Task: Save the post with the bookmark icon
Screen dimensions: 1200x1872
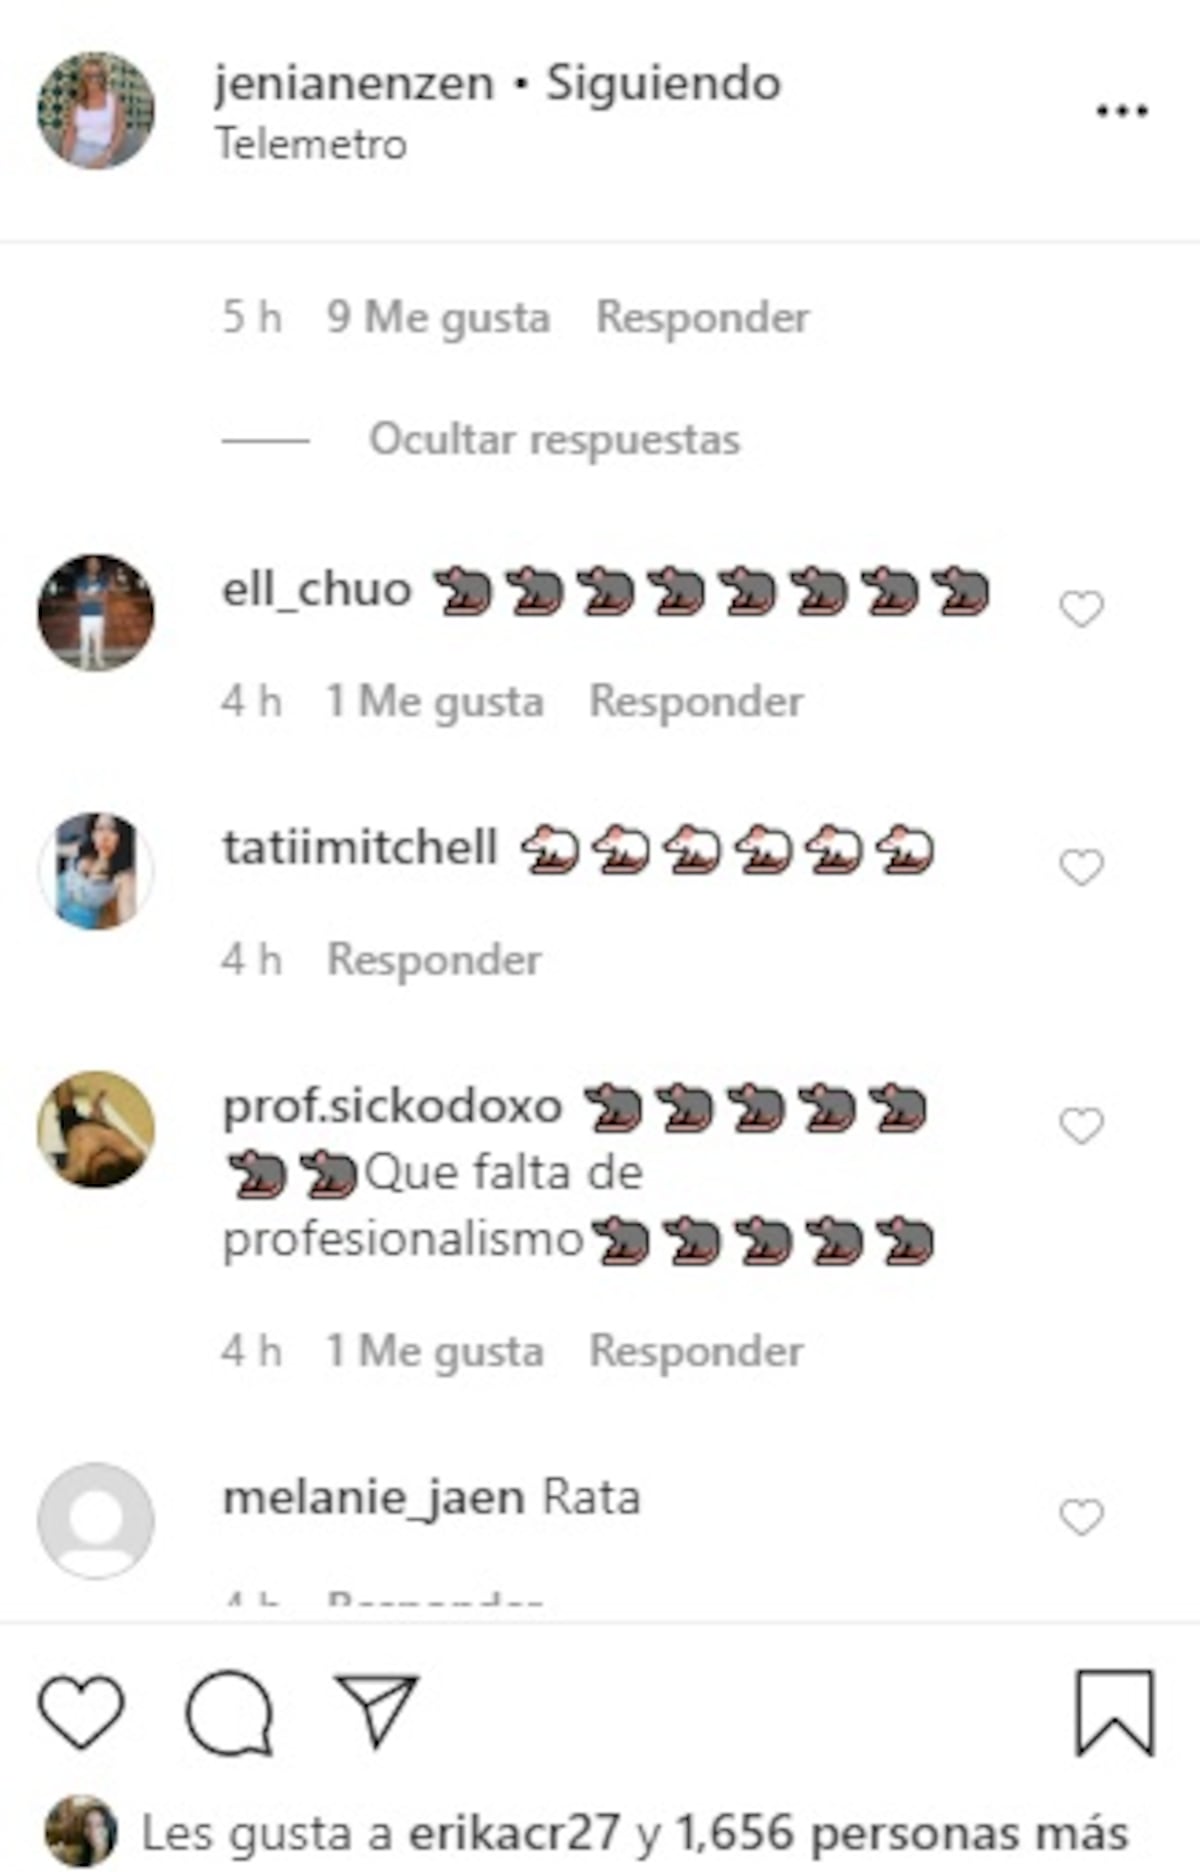Action: pyautogui.click(x=1115, y=1713)
